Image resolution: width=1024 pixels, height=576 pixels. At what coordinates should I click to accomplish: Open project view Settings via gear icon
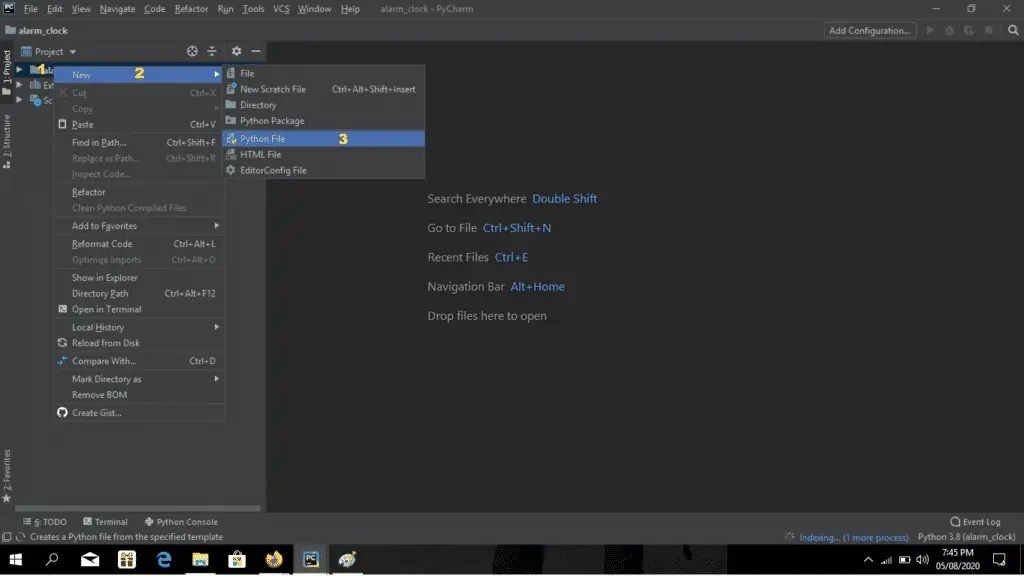tap(236, 51)
